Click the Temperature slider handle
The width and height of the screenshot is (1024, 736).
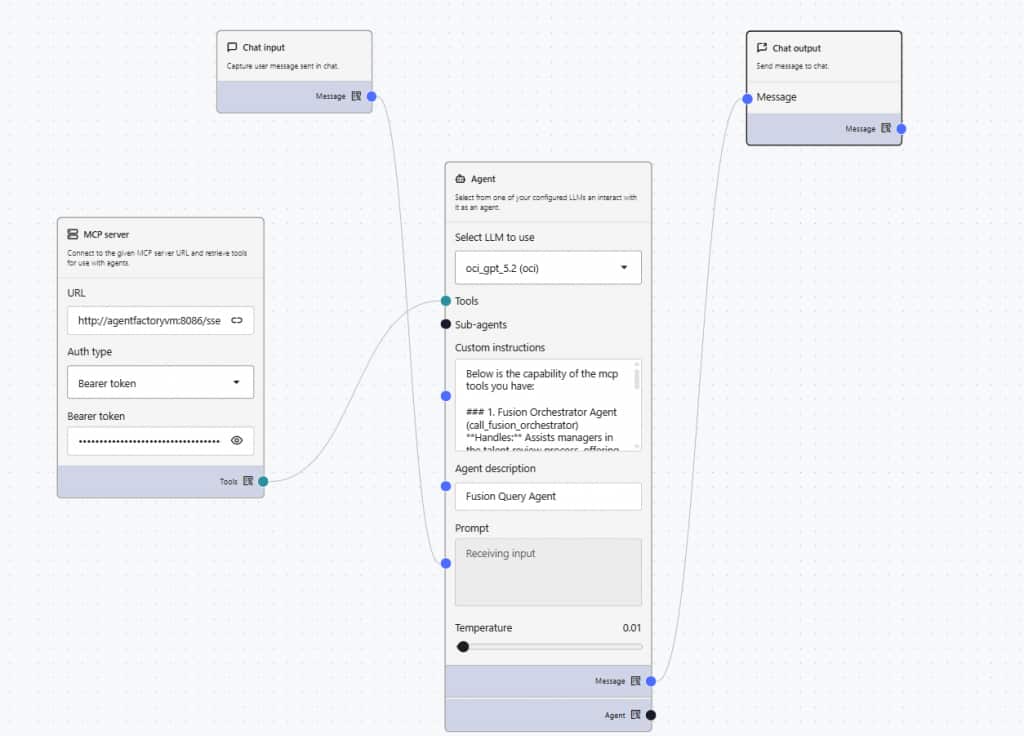(463, 647)
